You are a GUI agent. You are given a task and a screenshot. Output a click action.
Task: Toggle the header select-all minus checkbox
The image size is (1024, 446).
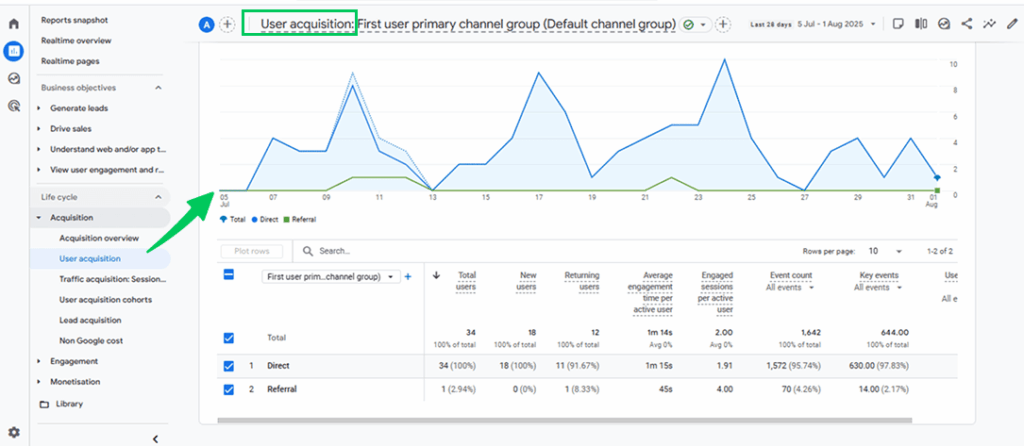(229, 275)
